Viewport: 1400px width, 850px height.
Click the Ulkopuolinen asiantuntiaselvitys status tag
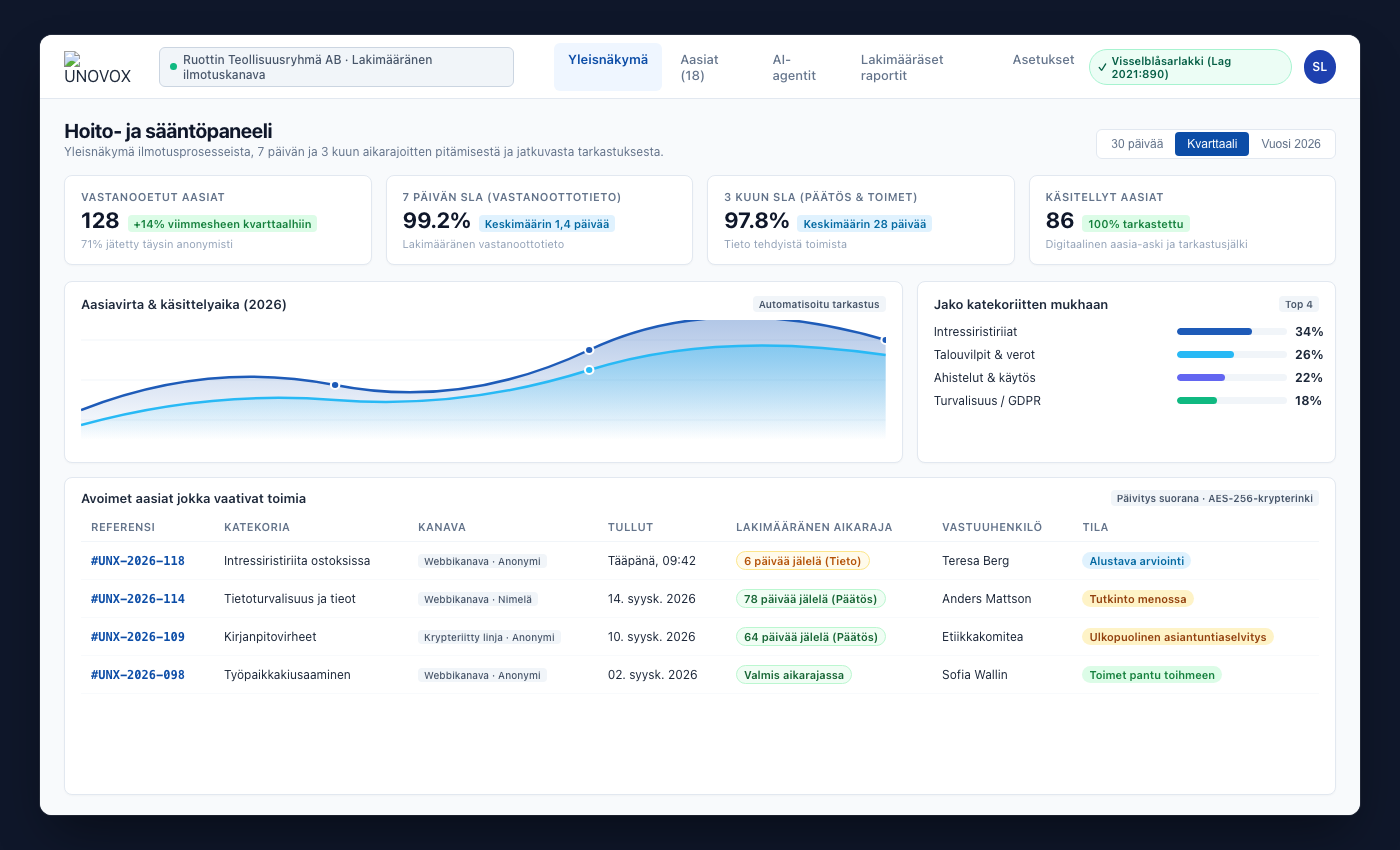[x=1178, y=637]
